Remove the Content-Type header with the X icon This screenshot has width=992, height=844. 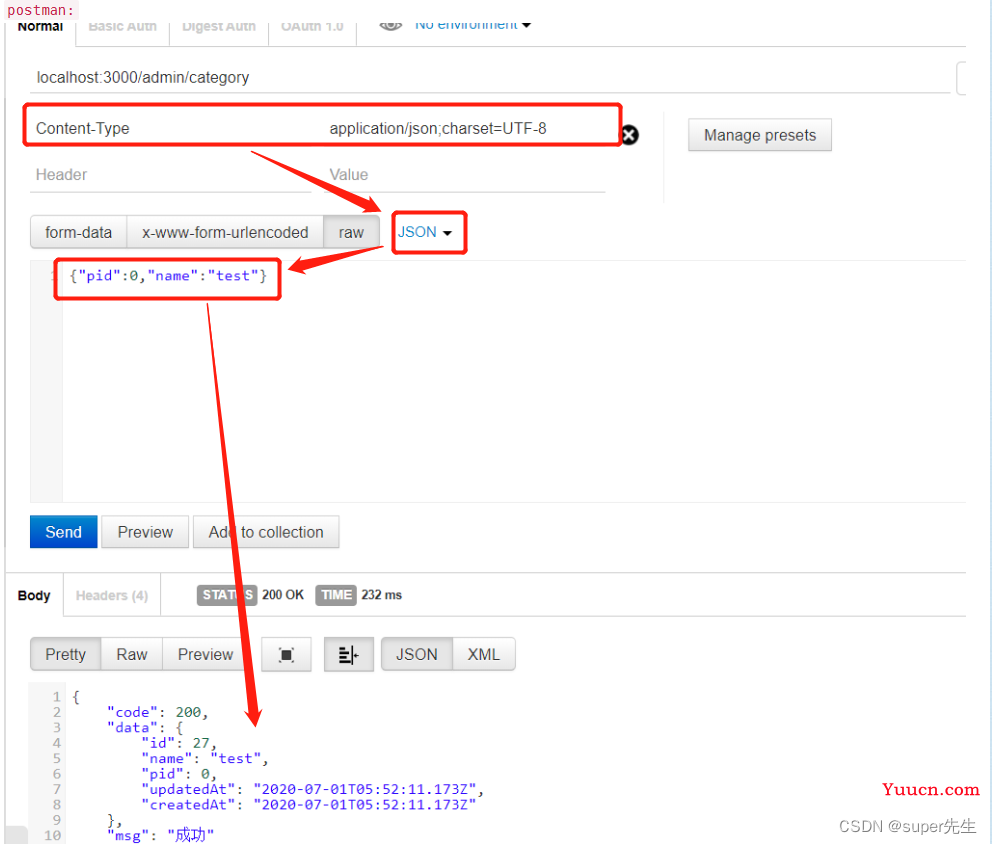(629, 135)
